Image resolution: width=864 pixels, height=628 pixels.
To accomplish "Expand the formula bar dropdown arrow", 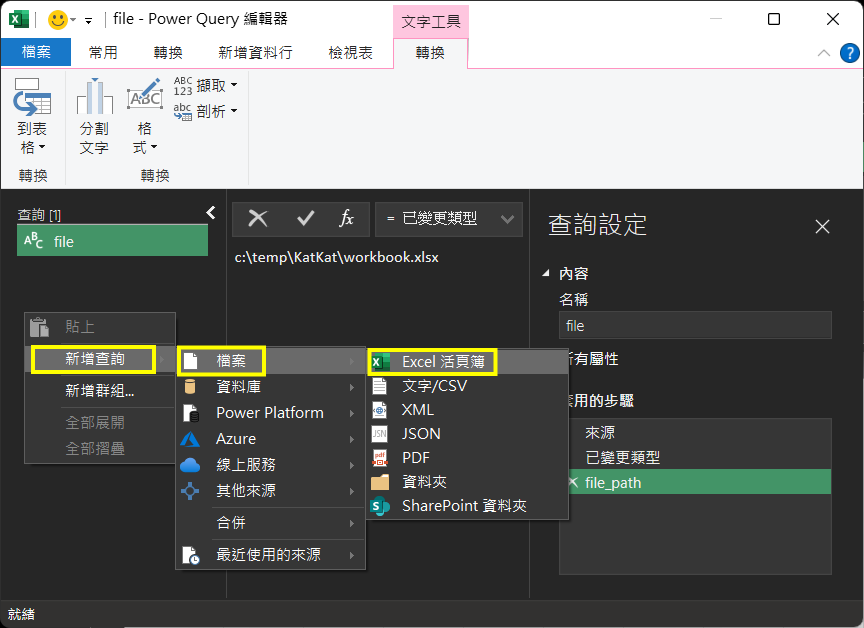I will pyautogui.click(x=508, y=219).
